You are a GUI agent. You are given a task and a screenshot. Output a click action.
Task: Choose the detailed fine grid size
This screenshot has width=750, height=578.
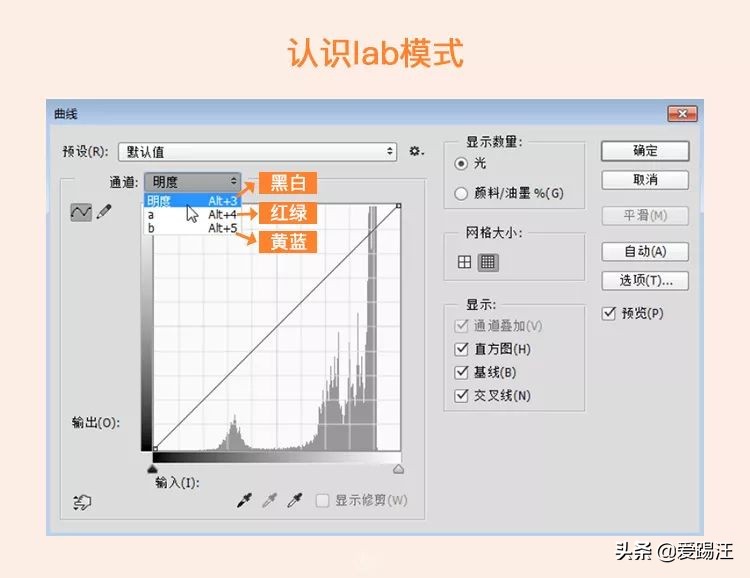[x=488, y=262]
